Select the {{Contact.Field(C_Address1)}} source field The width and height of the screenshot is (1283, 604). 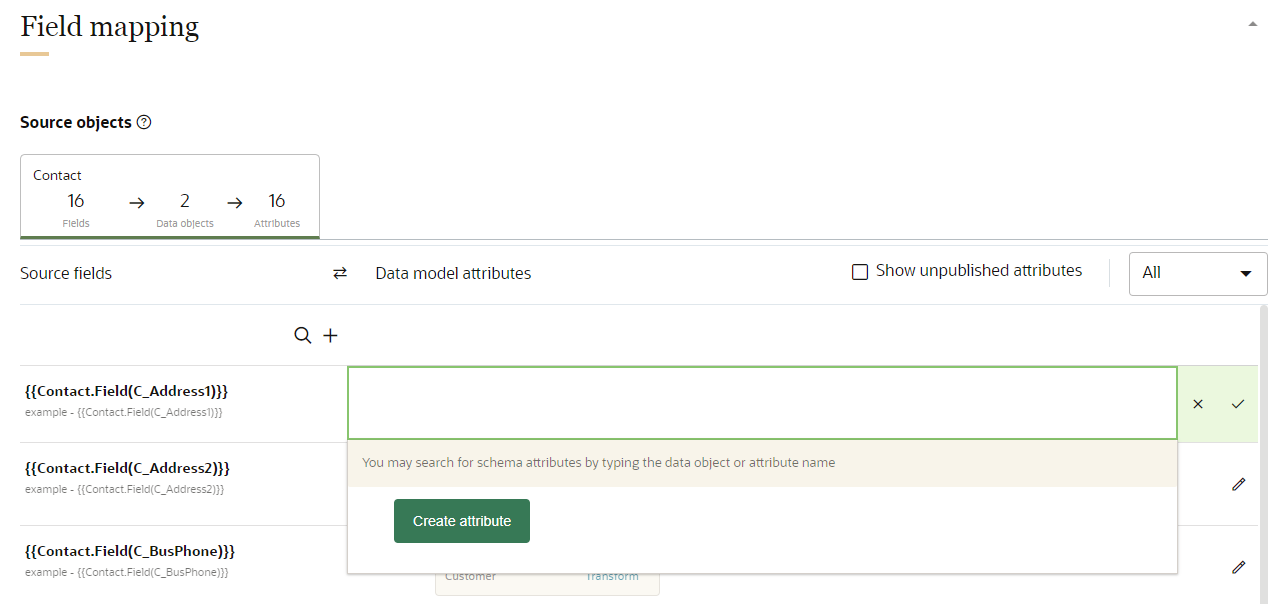(128, 391)
